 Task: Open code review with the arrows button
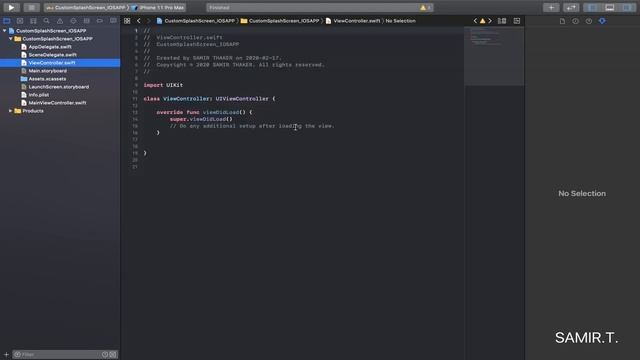pos(571,7)
